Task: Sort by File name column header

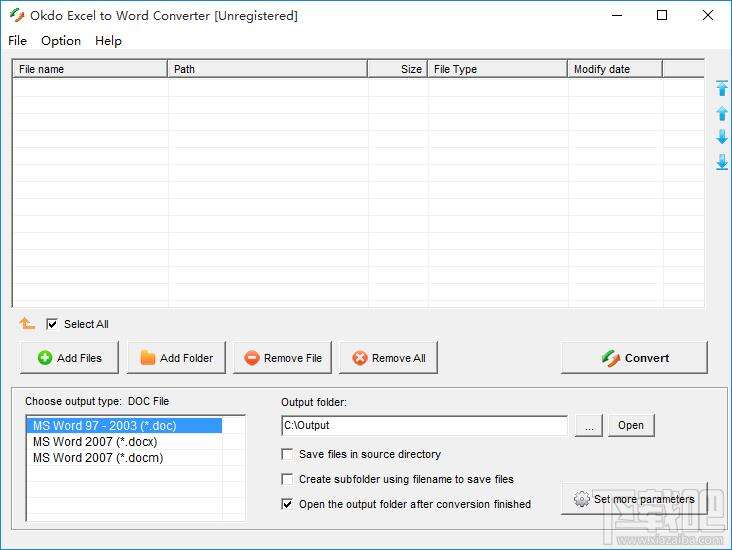Action: pyautogui.click(x=90, y=69)
